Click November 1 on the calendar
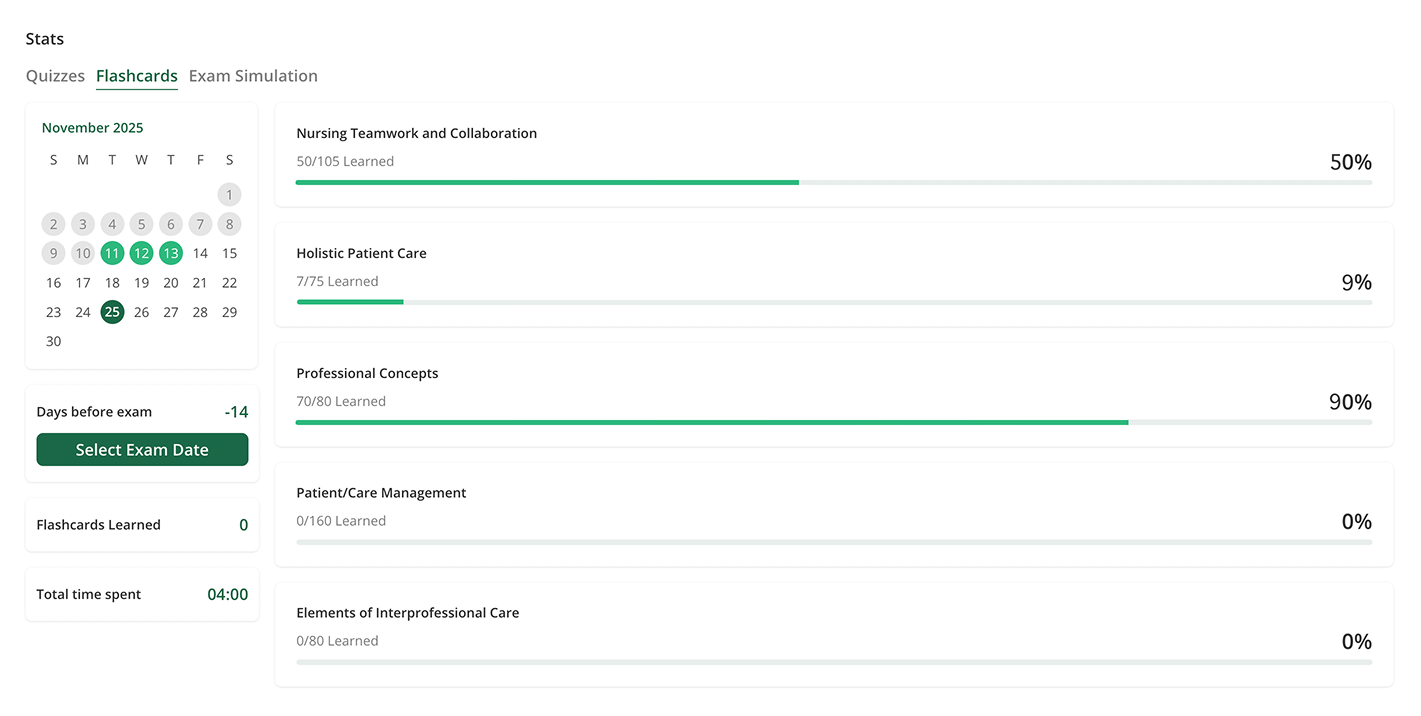This screenshot has width=1421, height=716. point(229,195)
